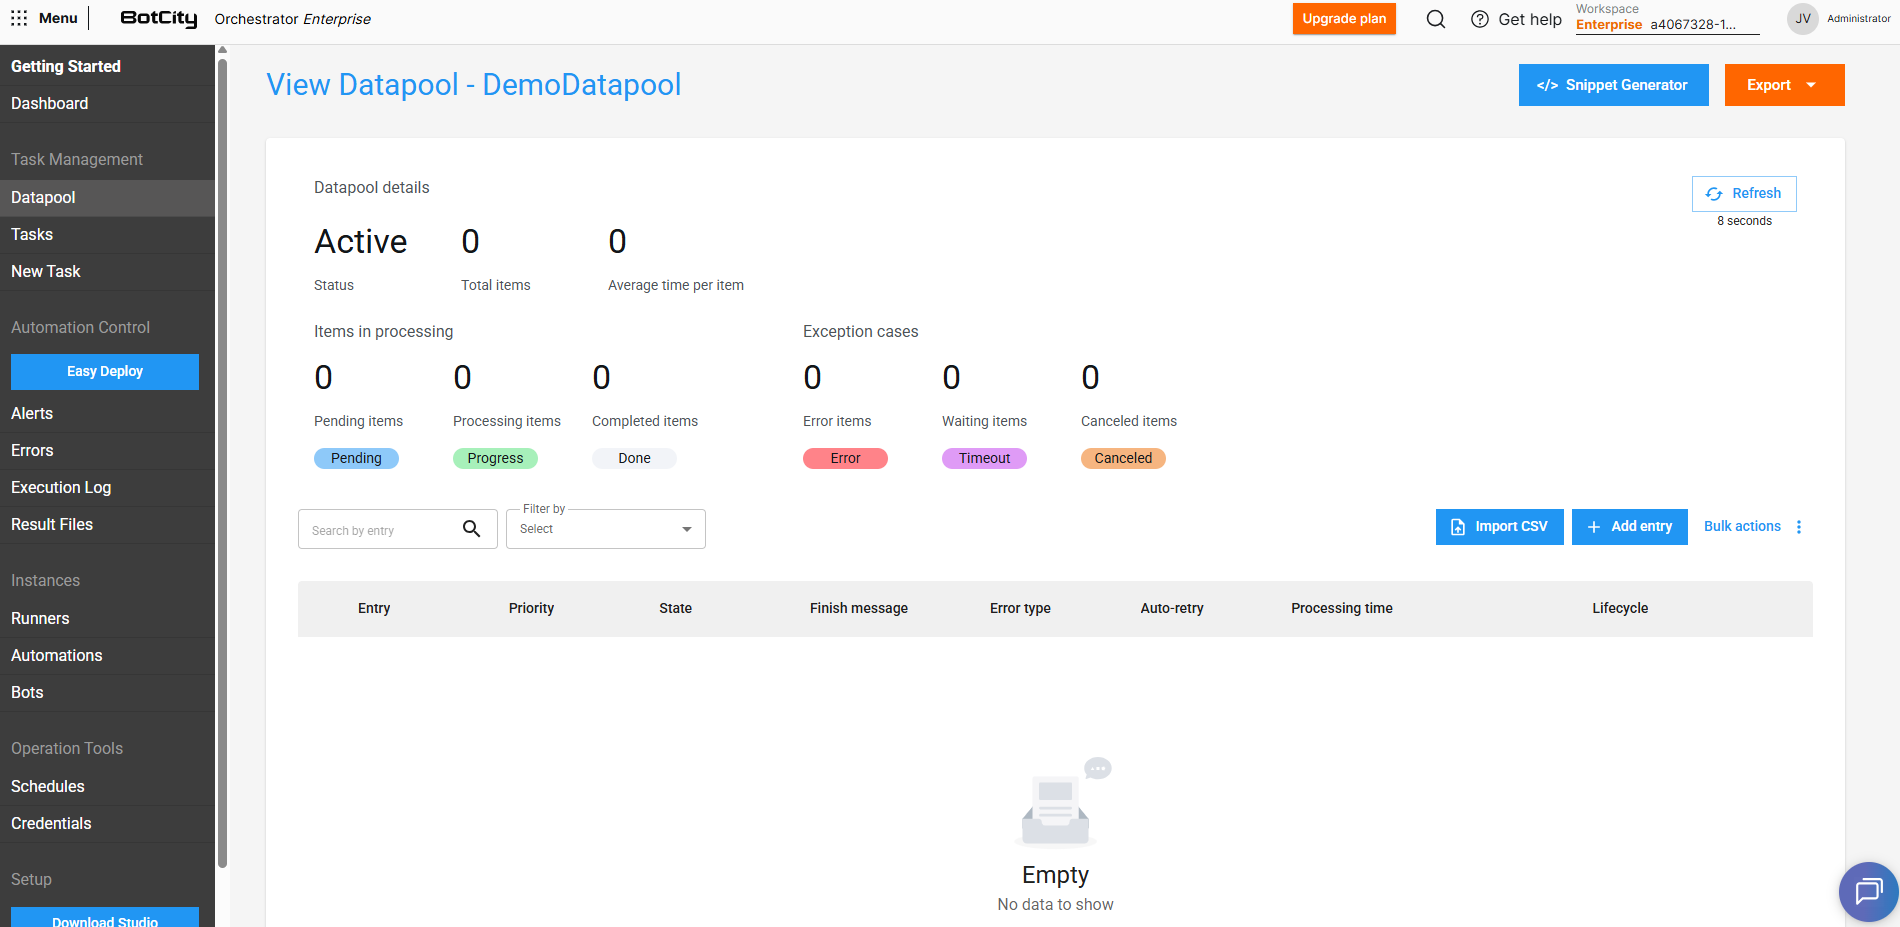Toggle the Timeout status chip
The image size is (1900, 927).
984,458
